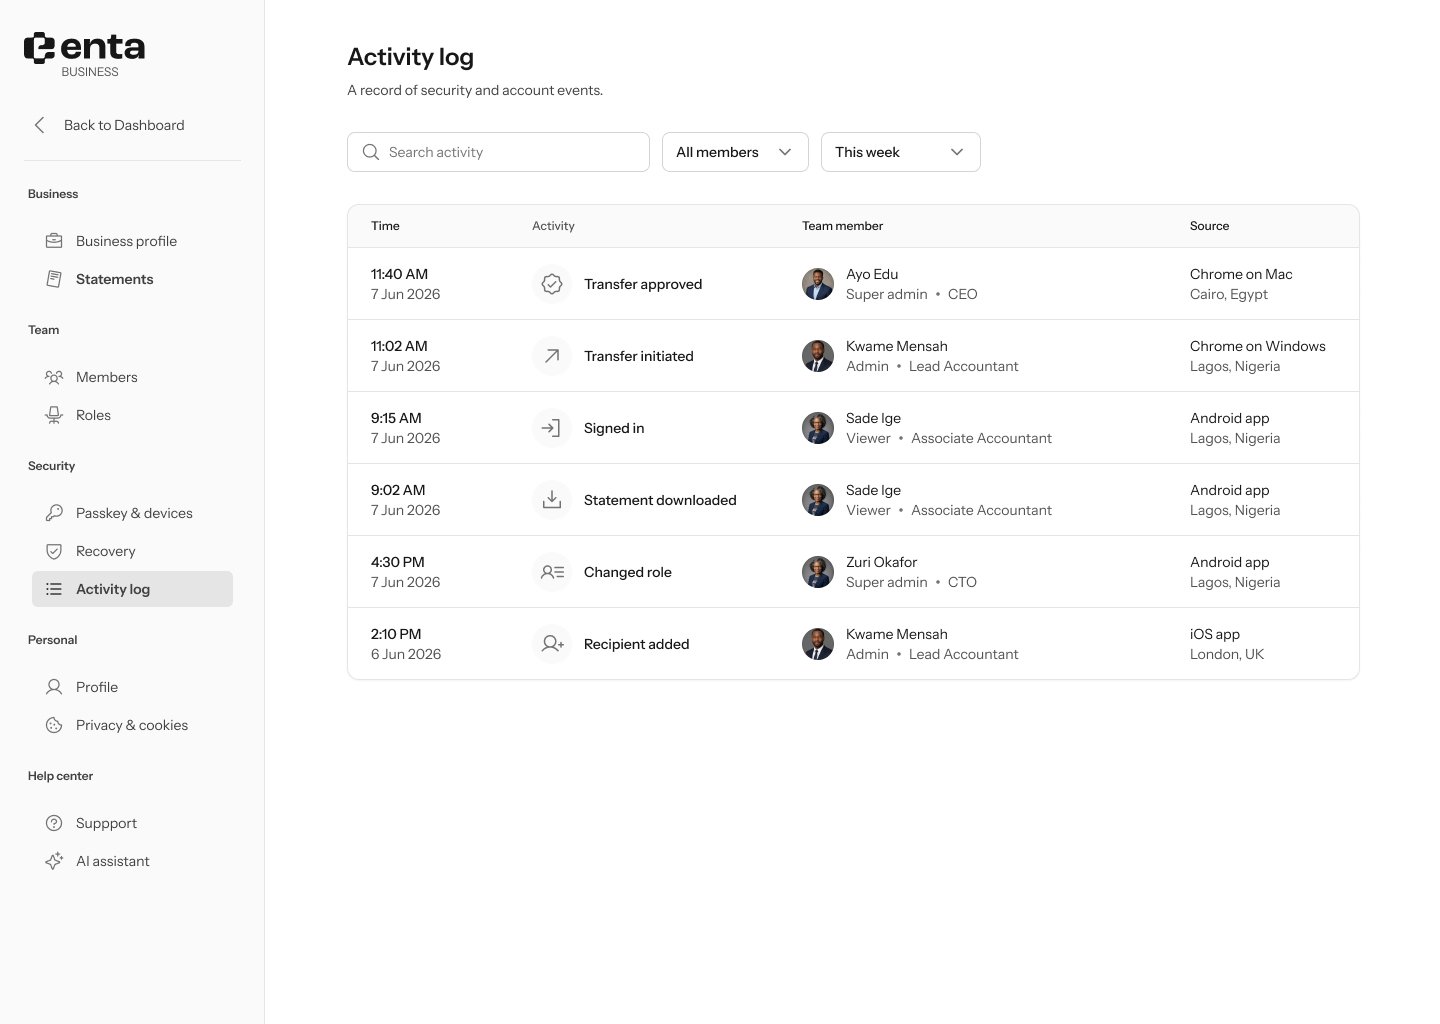This screenshot has width=1440, height=1024.
Task: Click the Signed in activity text
Action: (614, 428)
